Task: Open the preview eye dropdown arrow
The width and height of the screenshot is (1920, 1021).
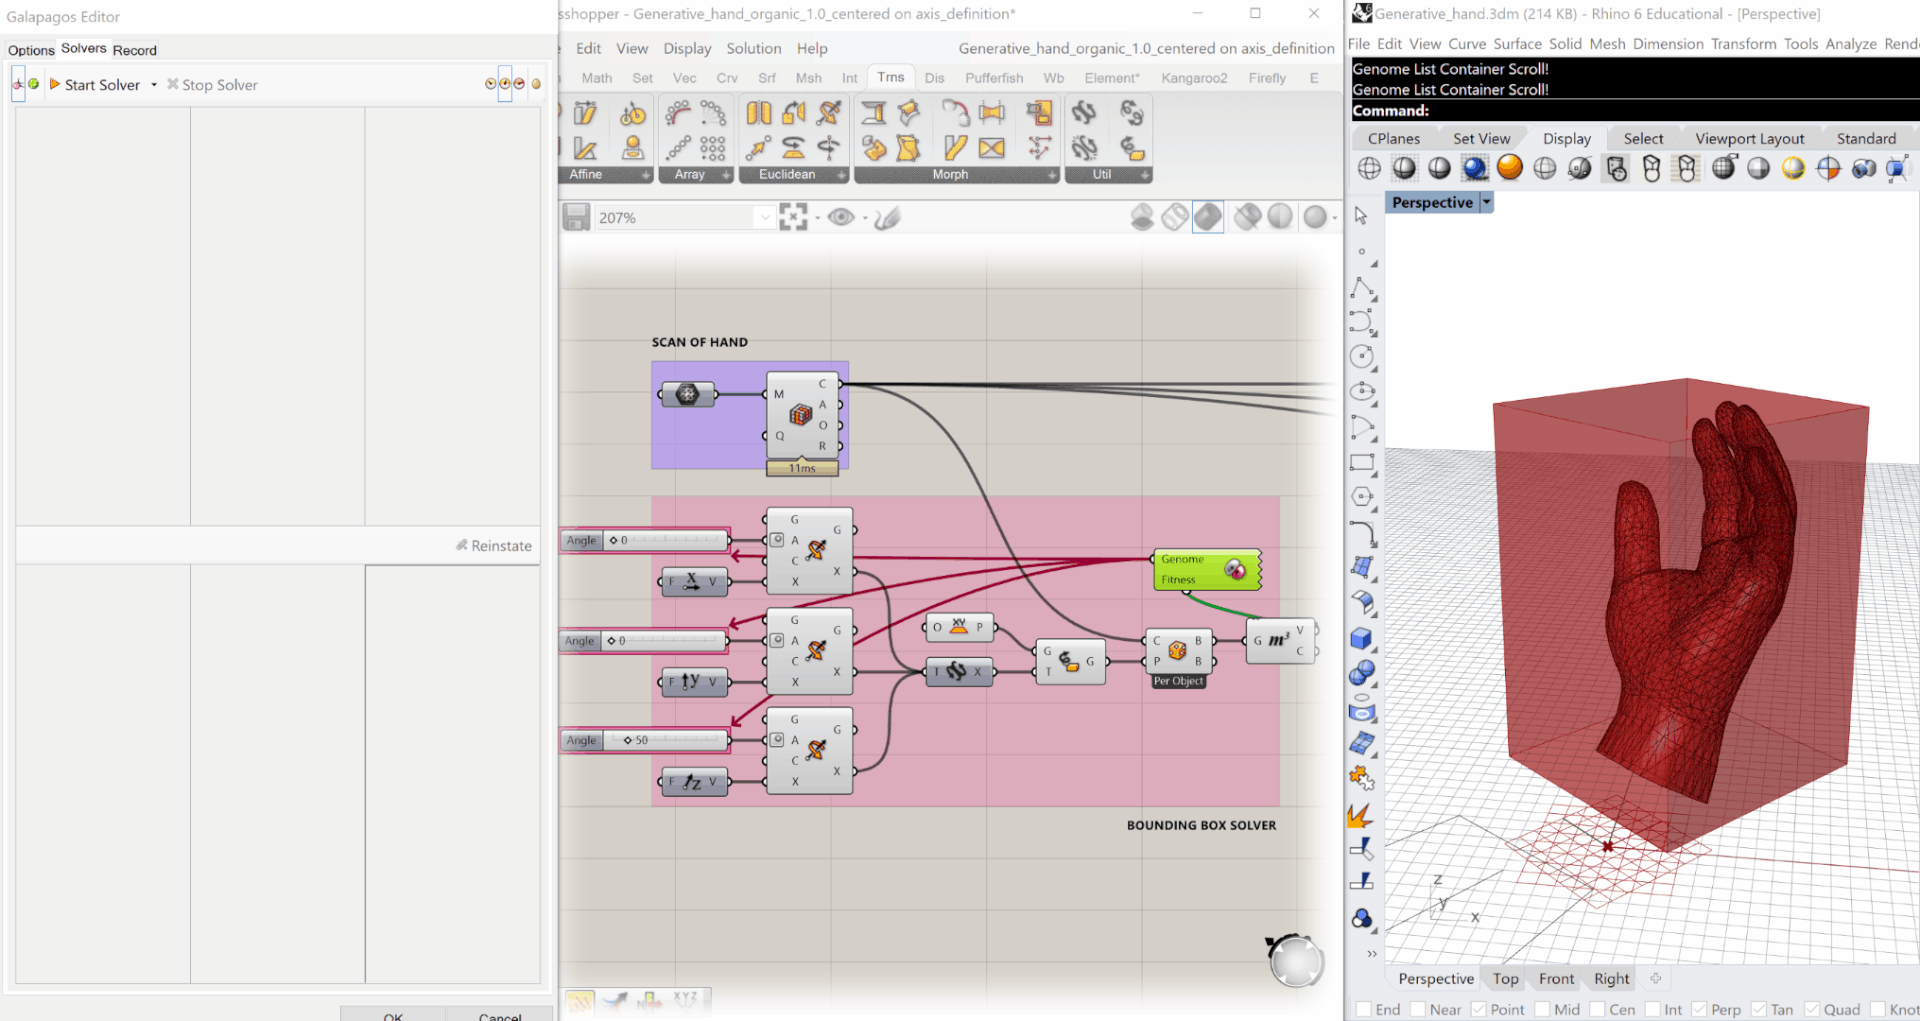Action: pos(865,218)
